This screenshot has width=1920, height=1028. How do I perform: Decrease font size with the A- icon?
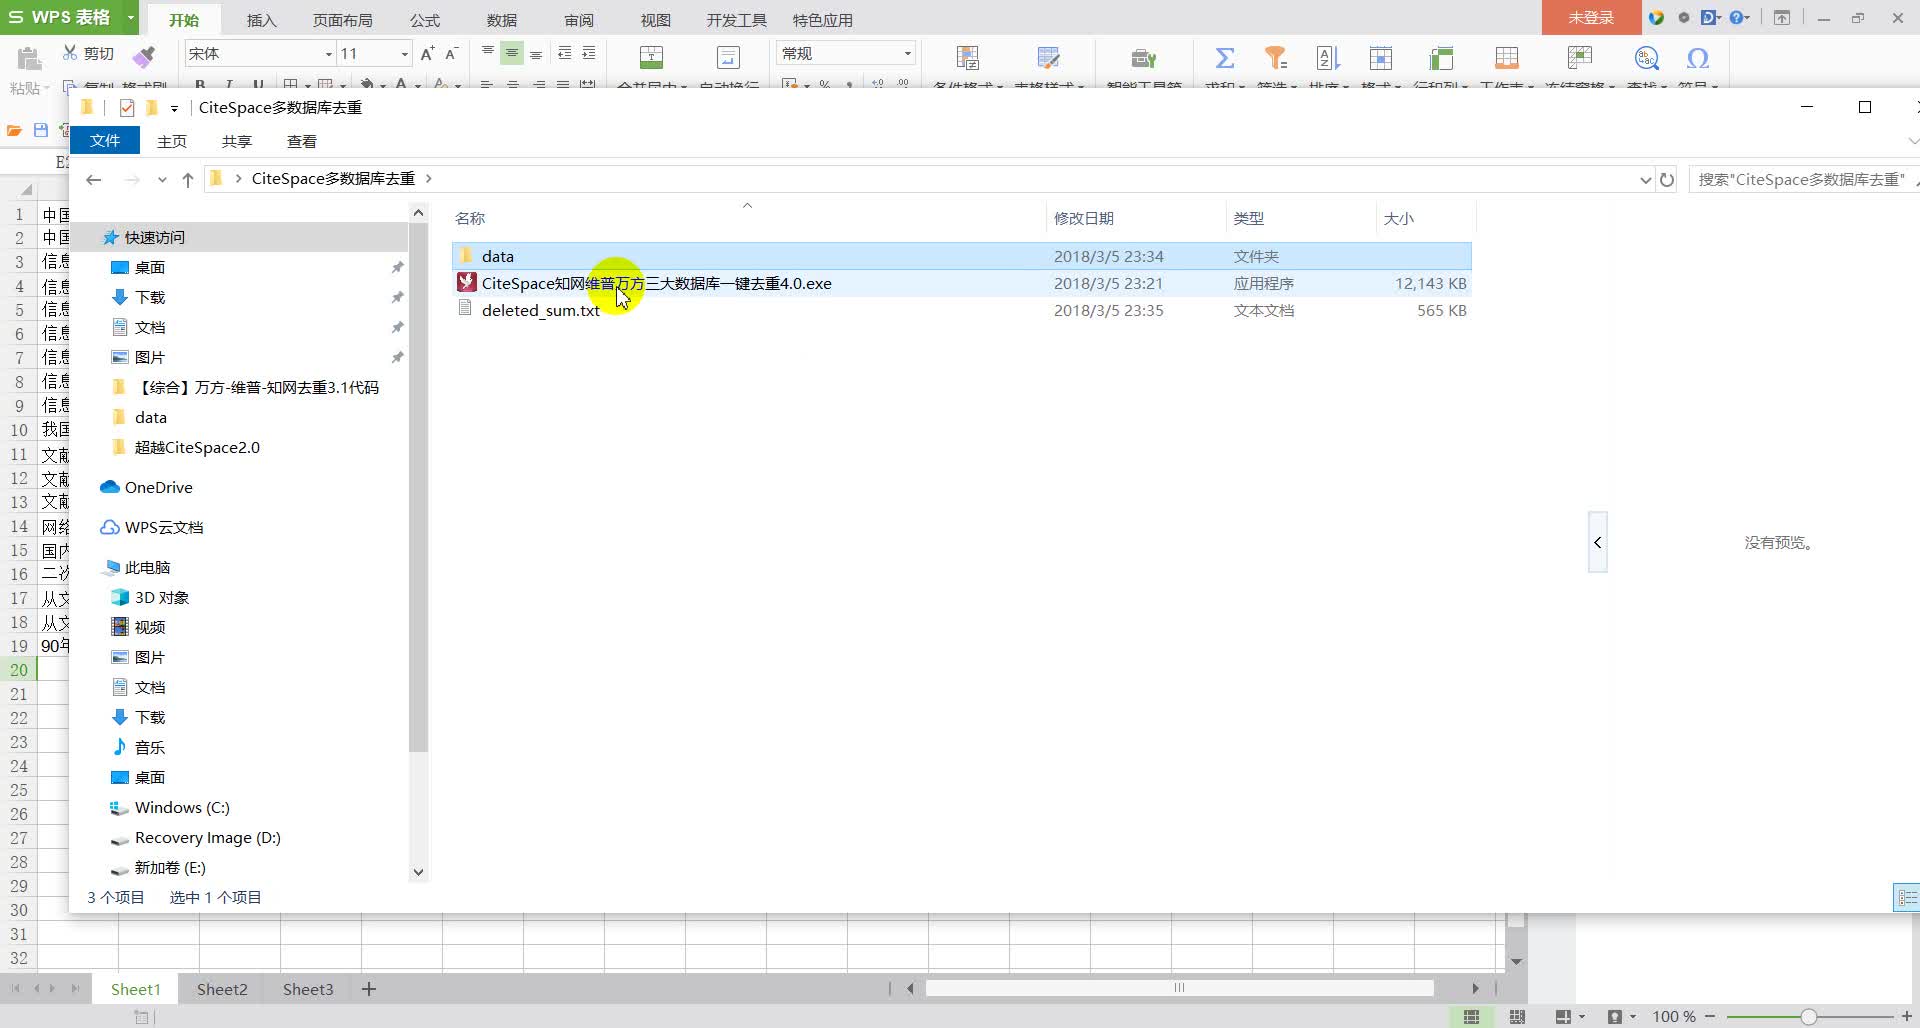pos(451,53)
